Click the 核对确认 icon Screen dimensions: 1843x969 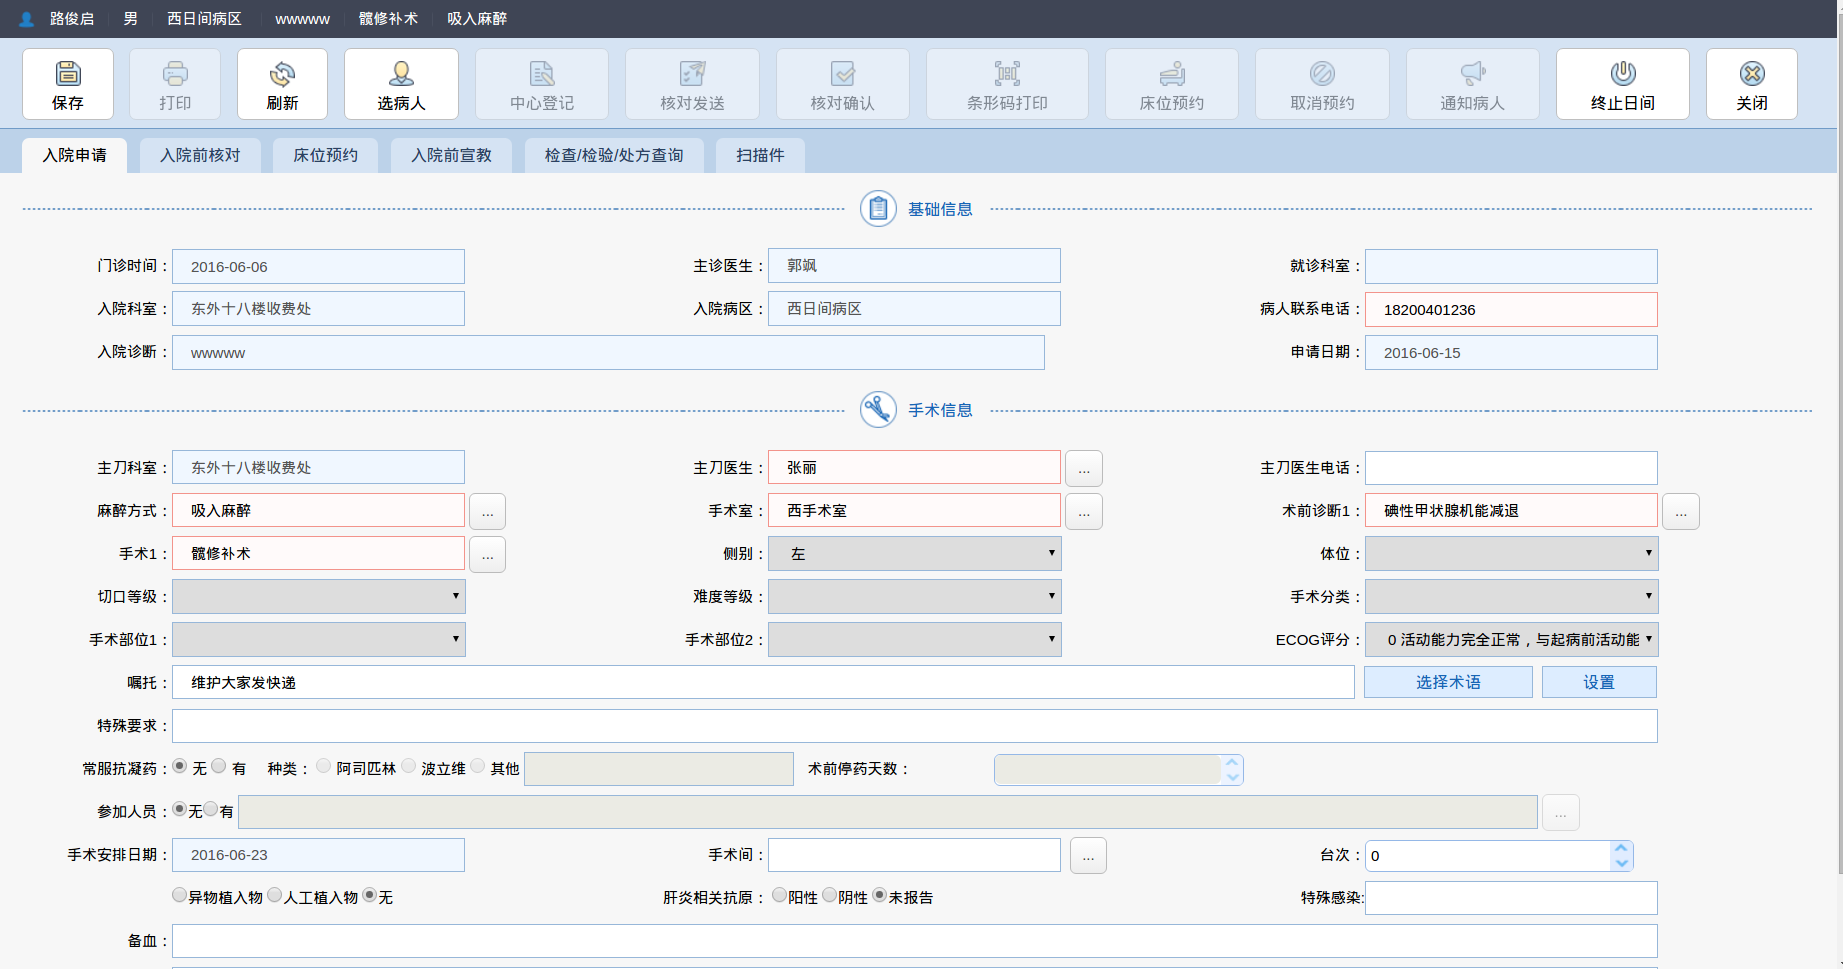pos(843,73)
